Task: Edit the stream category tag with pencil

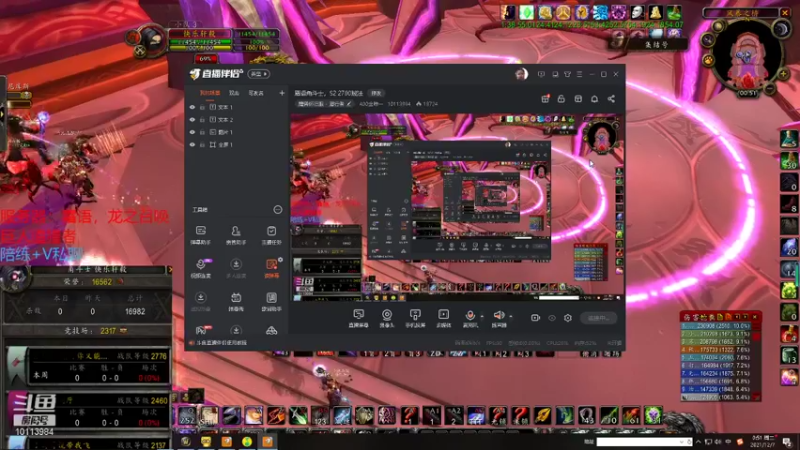Action: 349,104
